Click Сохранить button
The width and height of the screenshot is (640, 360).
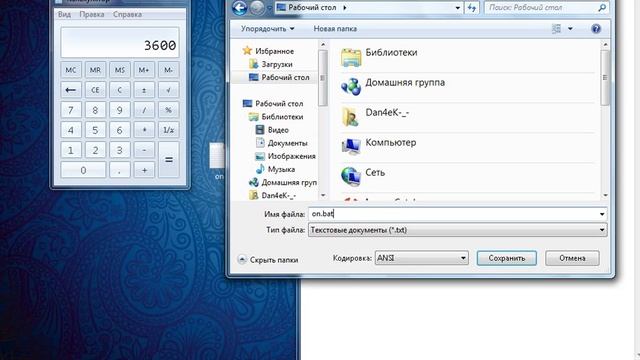507,258
